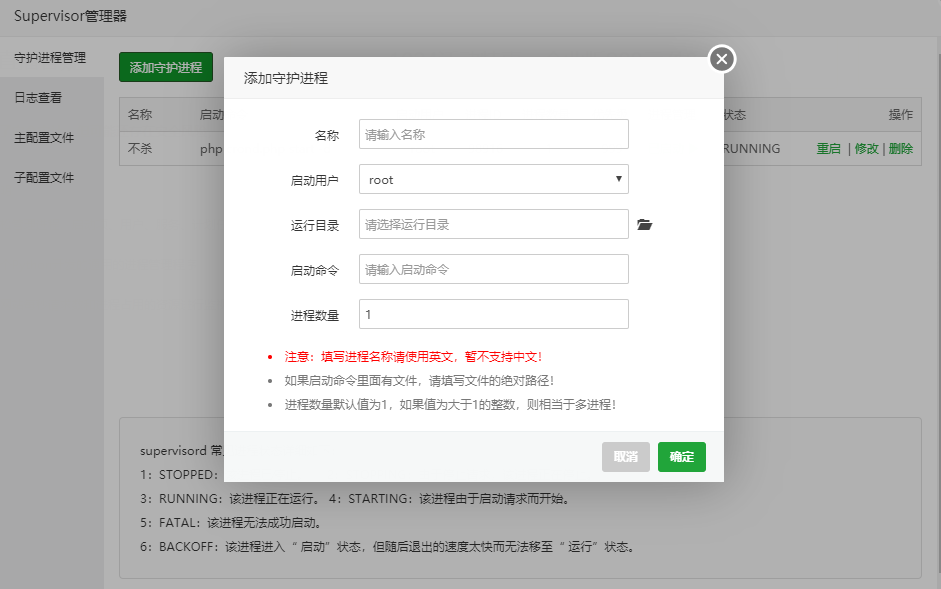Click the RUNNING status cell
Screen dimensions: 941x589
(751, 148)
